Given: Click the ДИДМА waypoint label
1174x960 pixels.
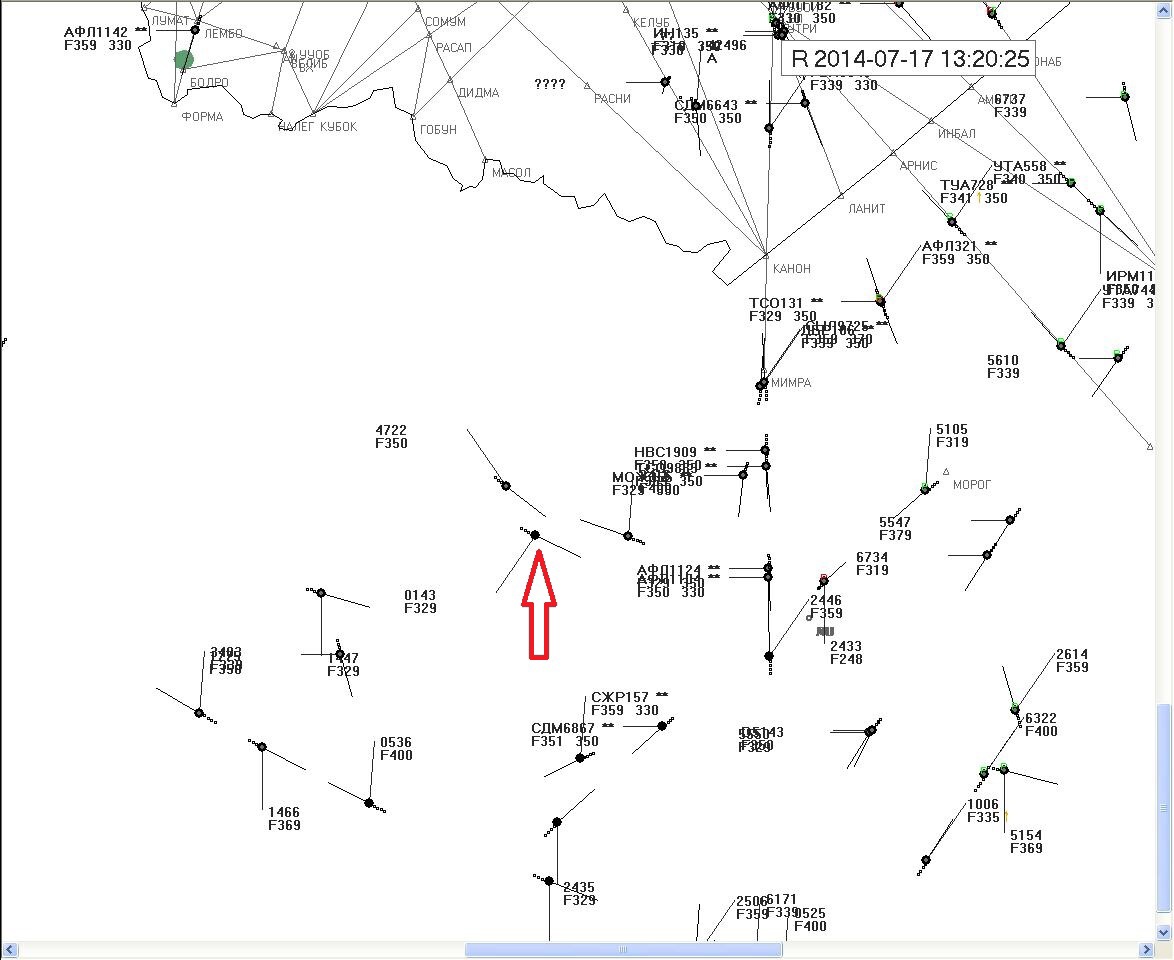Looking at the screenshot, I should (x=478, y=93).
